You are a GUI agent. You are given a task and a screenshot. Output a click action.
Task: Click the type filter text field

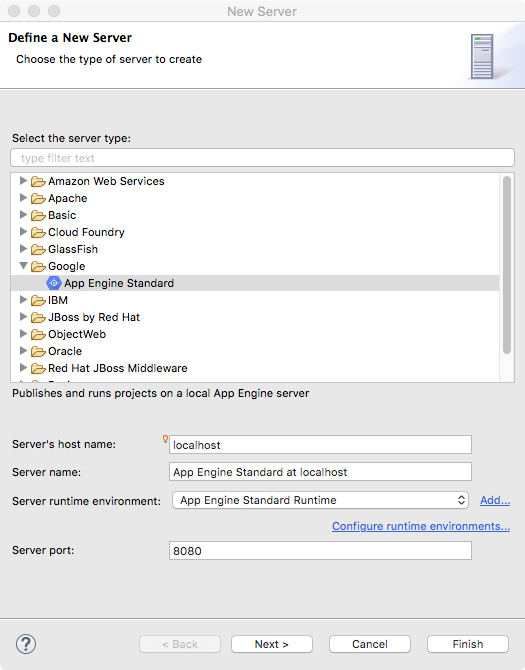tap(262, 158)
